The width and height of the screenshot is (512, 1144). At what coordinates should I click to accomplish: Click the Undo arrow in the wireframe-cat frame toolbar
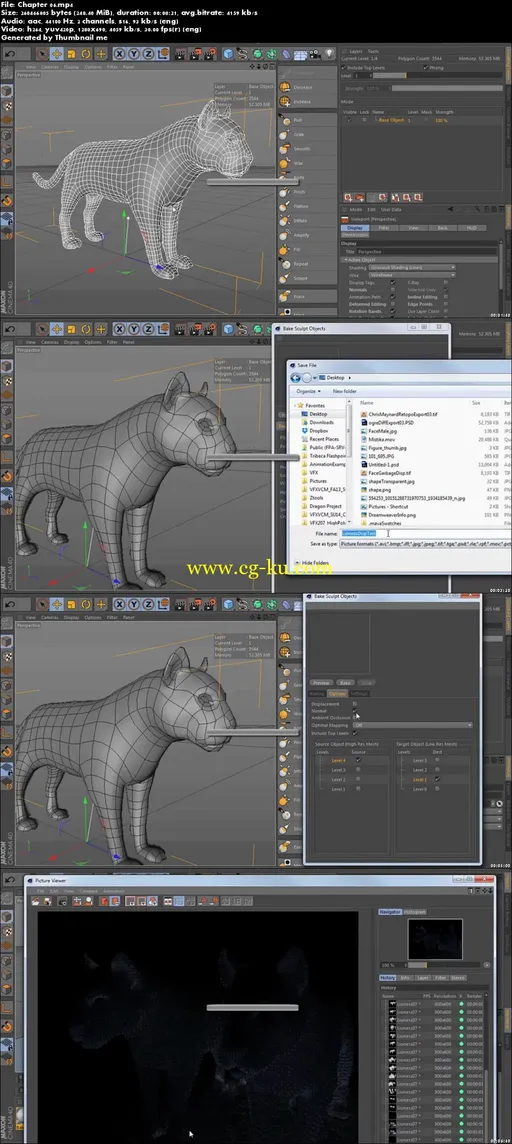point(10,53)
